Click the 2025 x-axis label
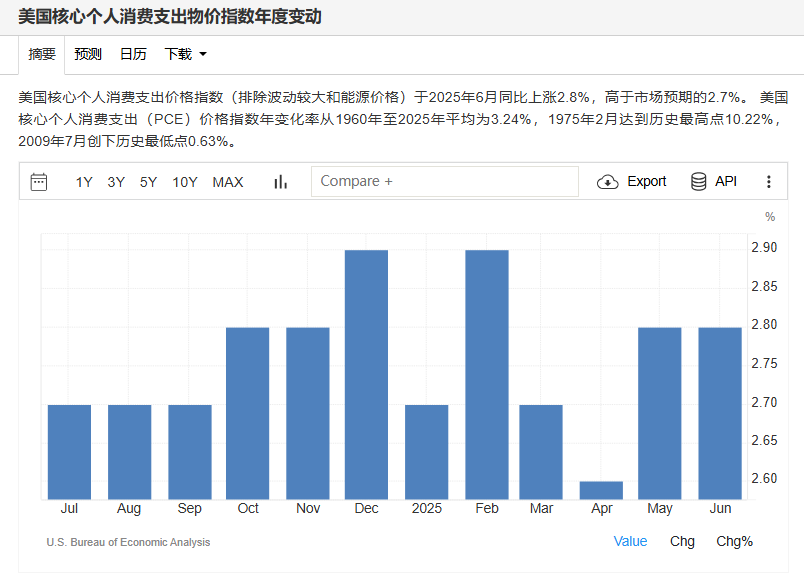This screenshot has height=588, width=804. (427, 508)
